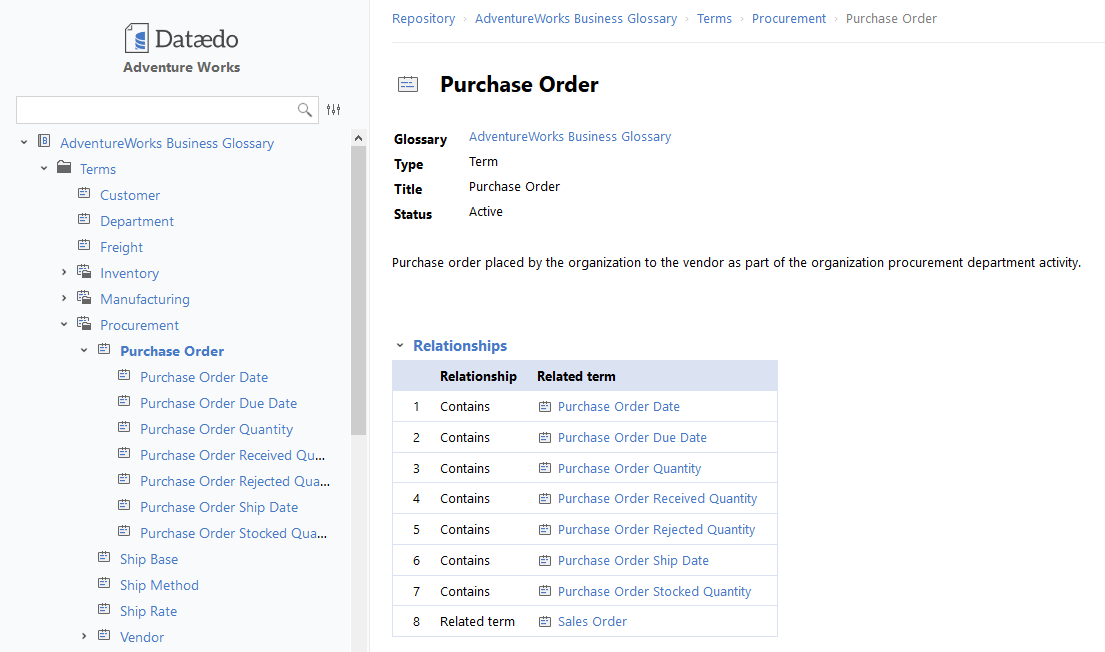Click the Inventory category icon in tree
Screen dimensions: 1105x652
[84, 272]
